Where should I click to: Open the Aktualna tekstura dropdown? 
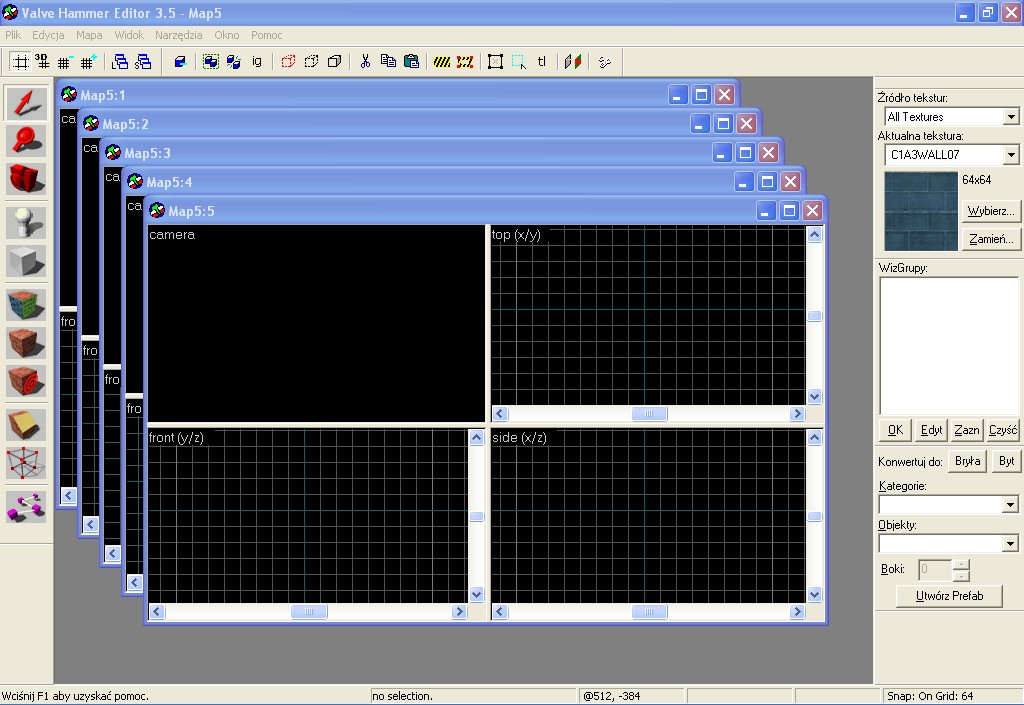(x=1011, y=155)
